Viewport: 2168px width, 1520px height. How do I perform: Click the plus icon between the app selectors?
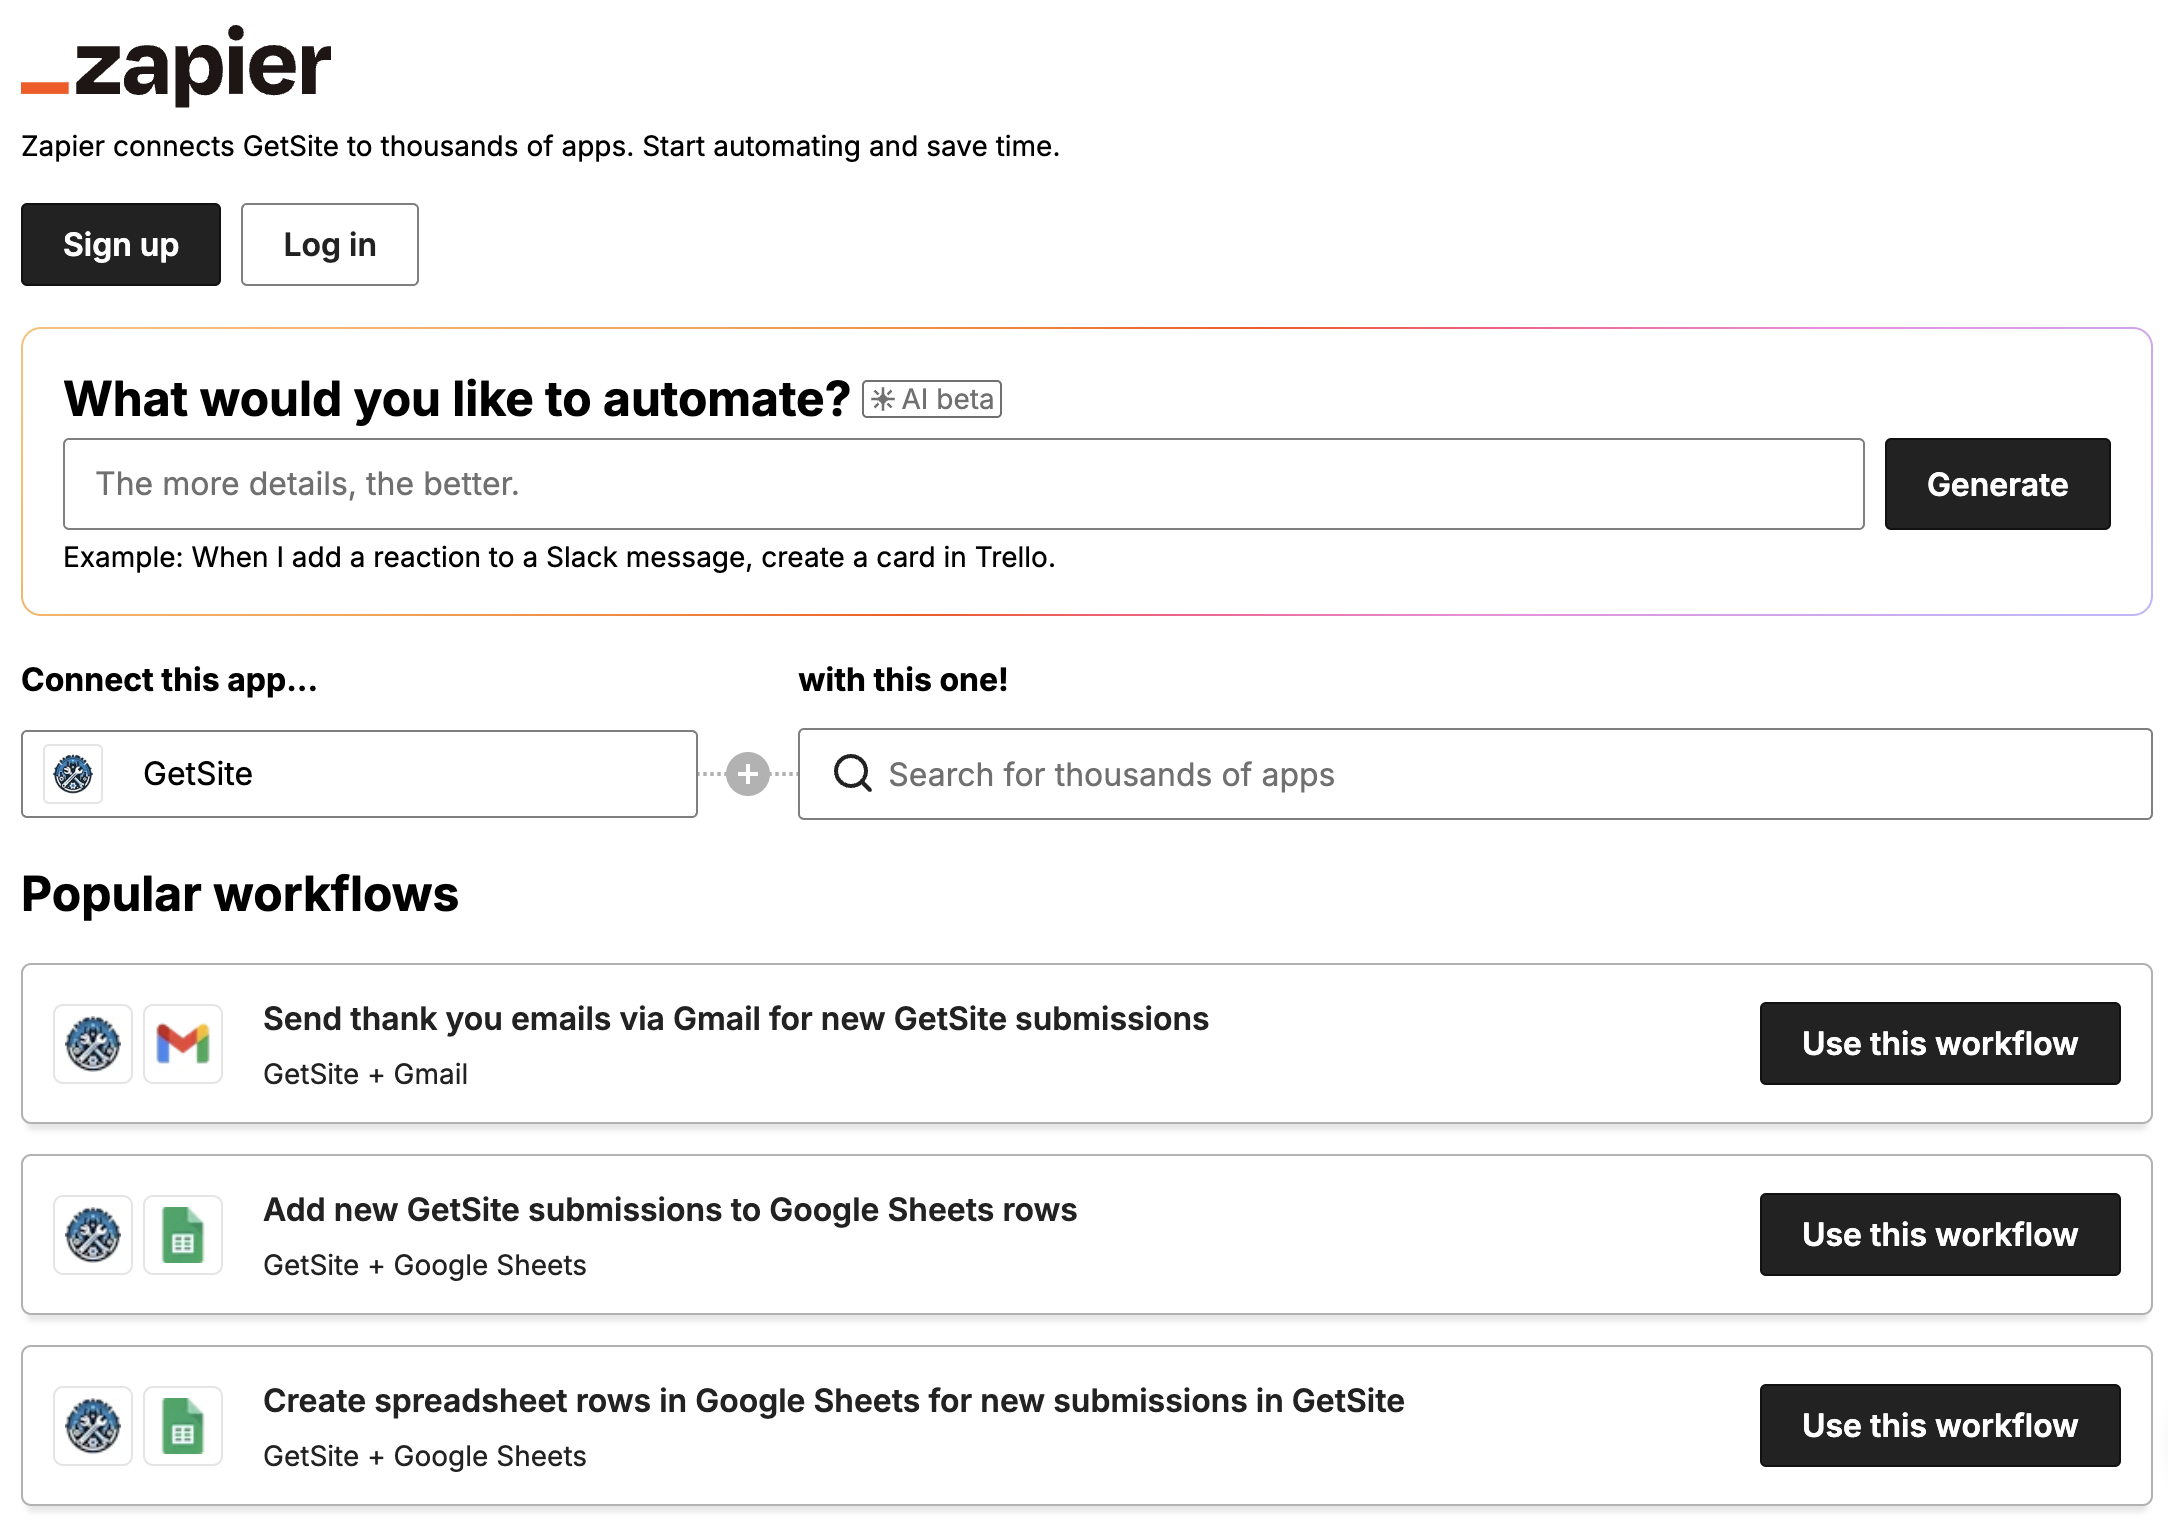pos(747,773)
